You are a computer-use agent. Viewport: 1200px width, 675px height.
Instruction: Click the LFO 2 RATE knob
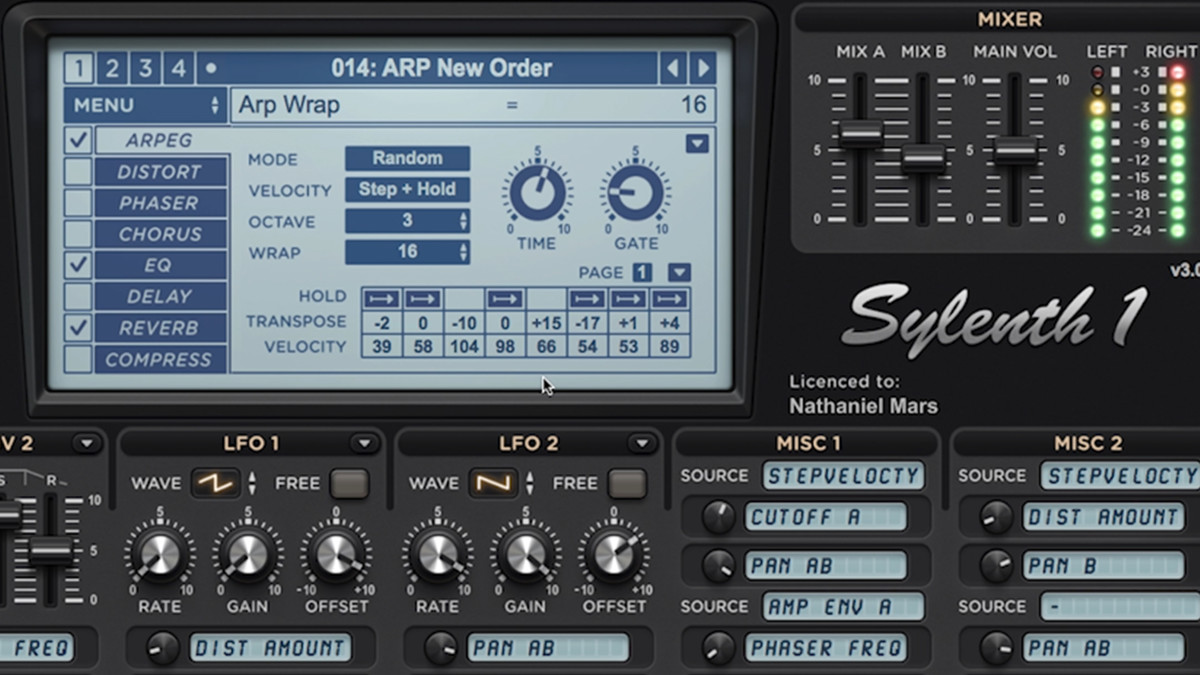pos(438,554)
